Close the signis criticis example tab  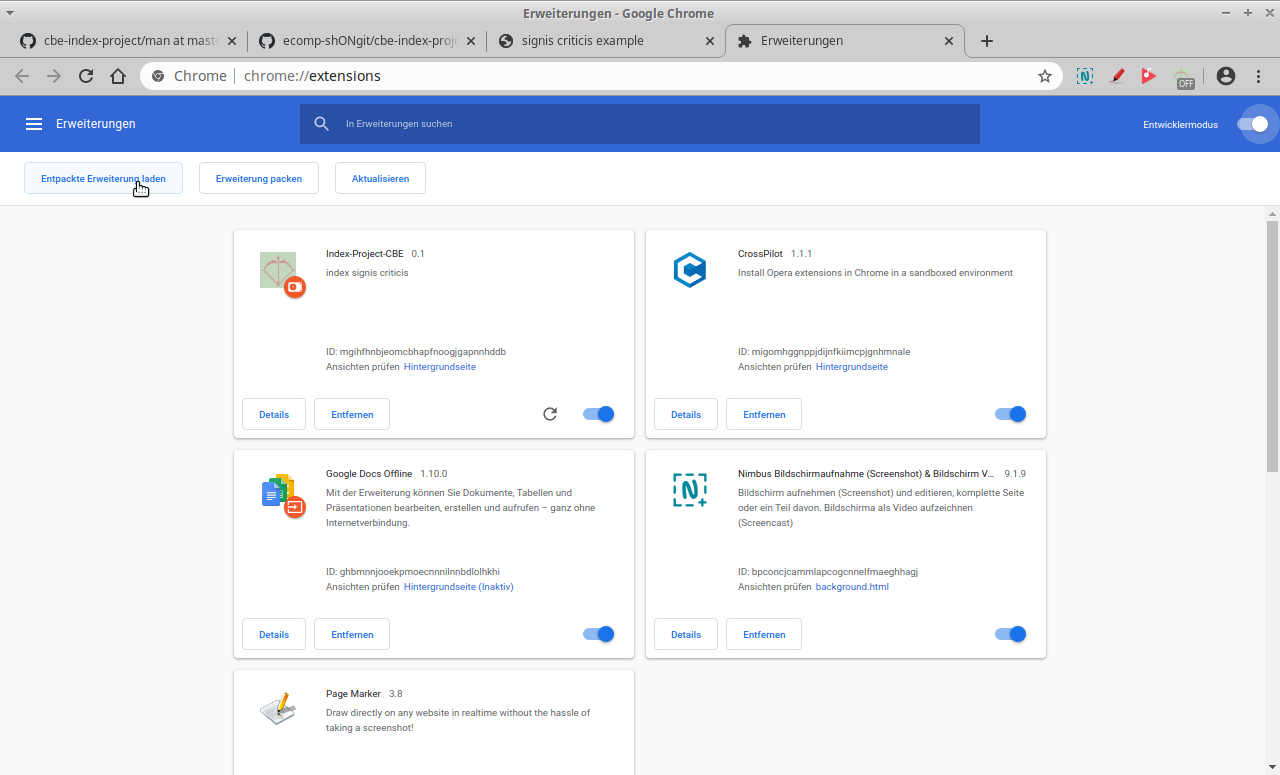[x=710, y=41]
